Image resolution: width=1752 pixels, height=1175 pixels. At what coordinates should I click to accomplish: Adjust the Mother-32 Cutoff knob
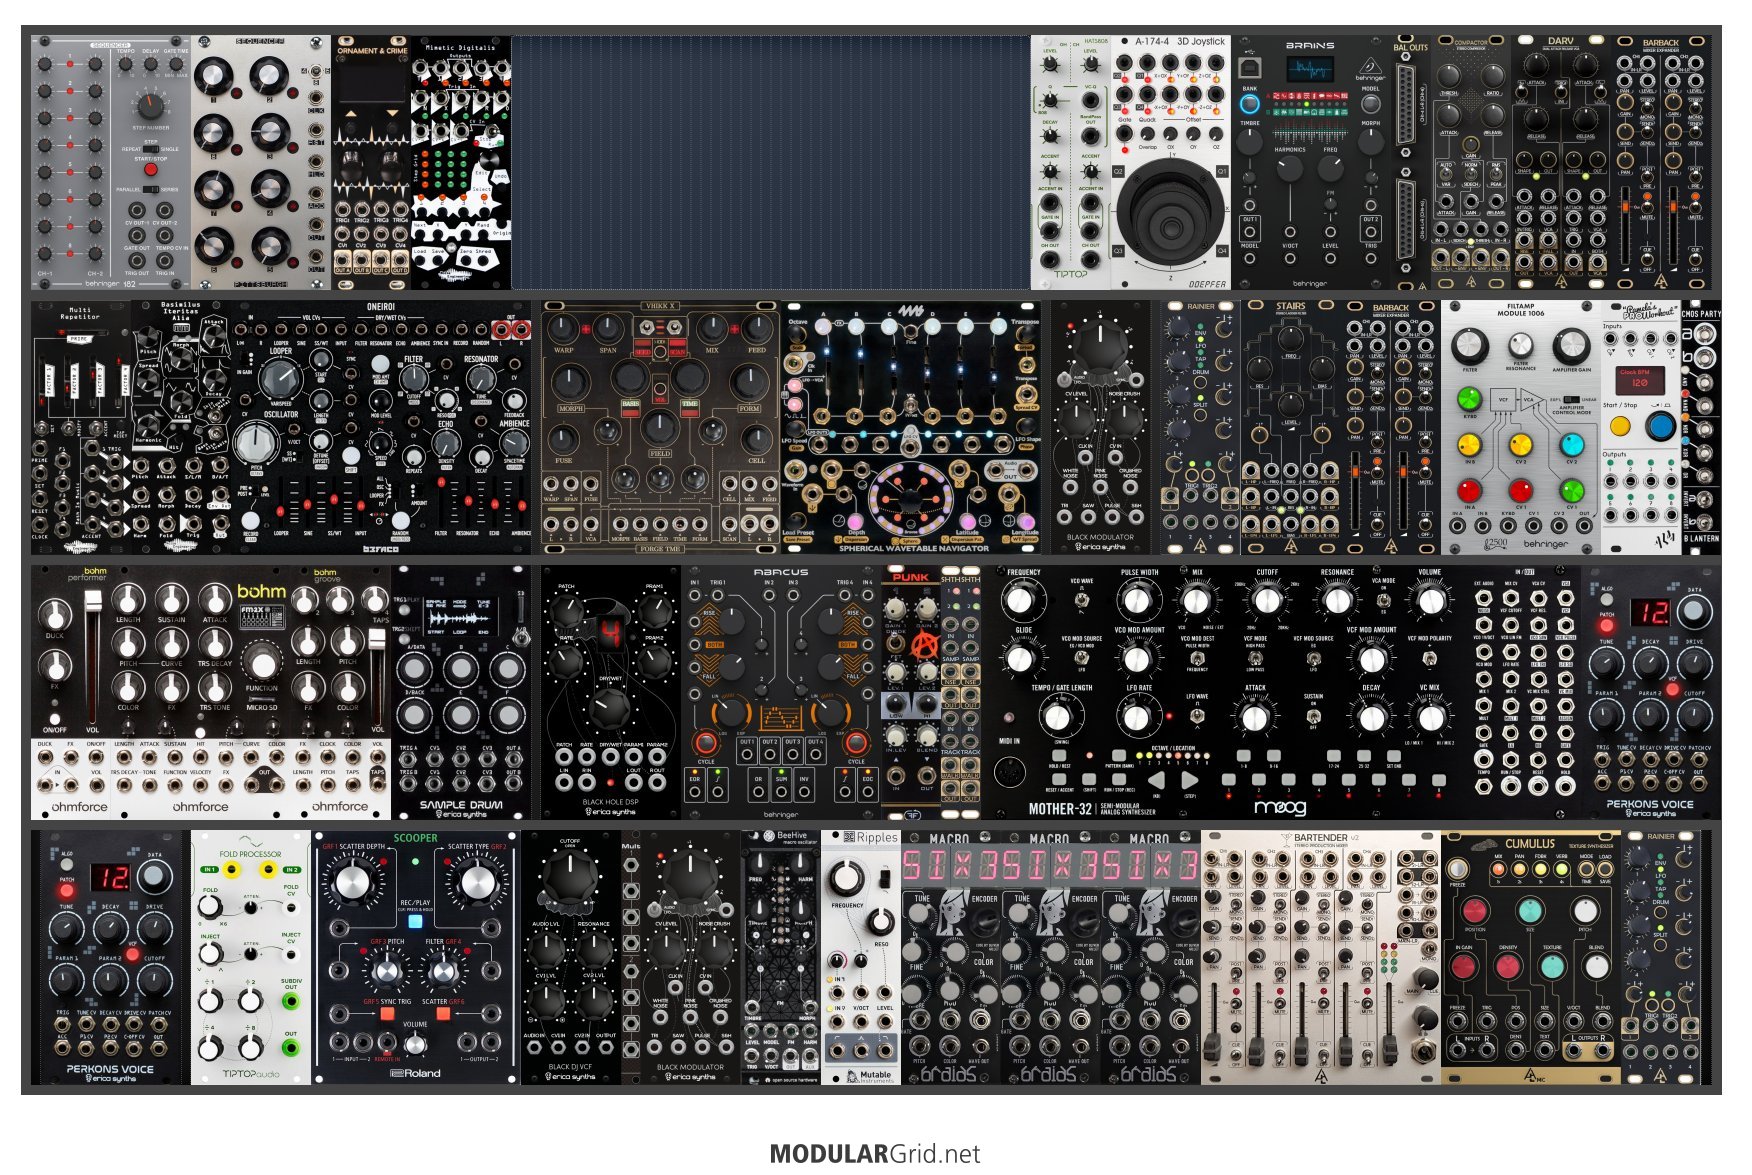1267,600
